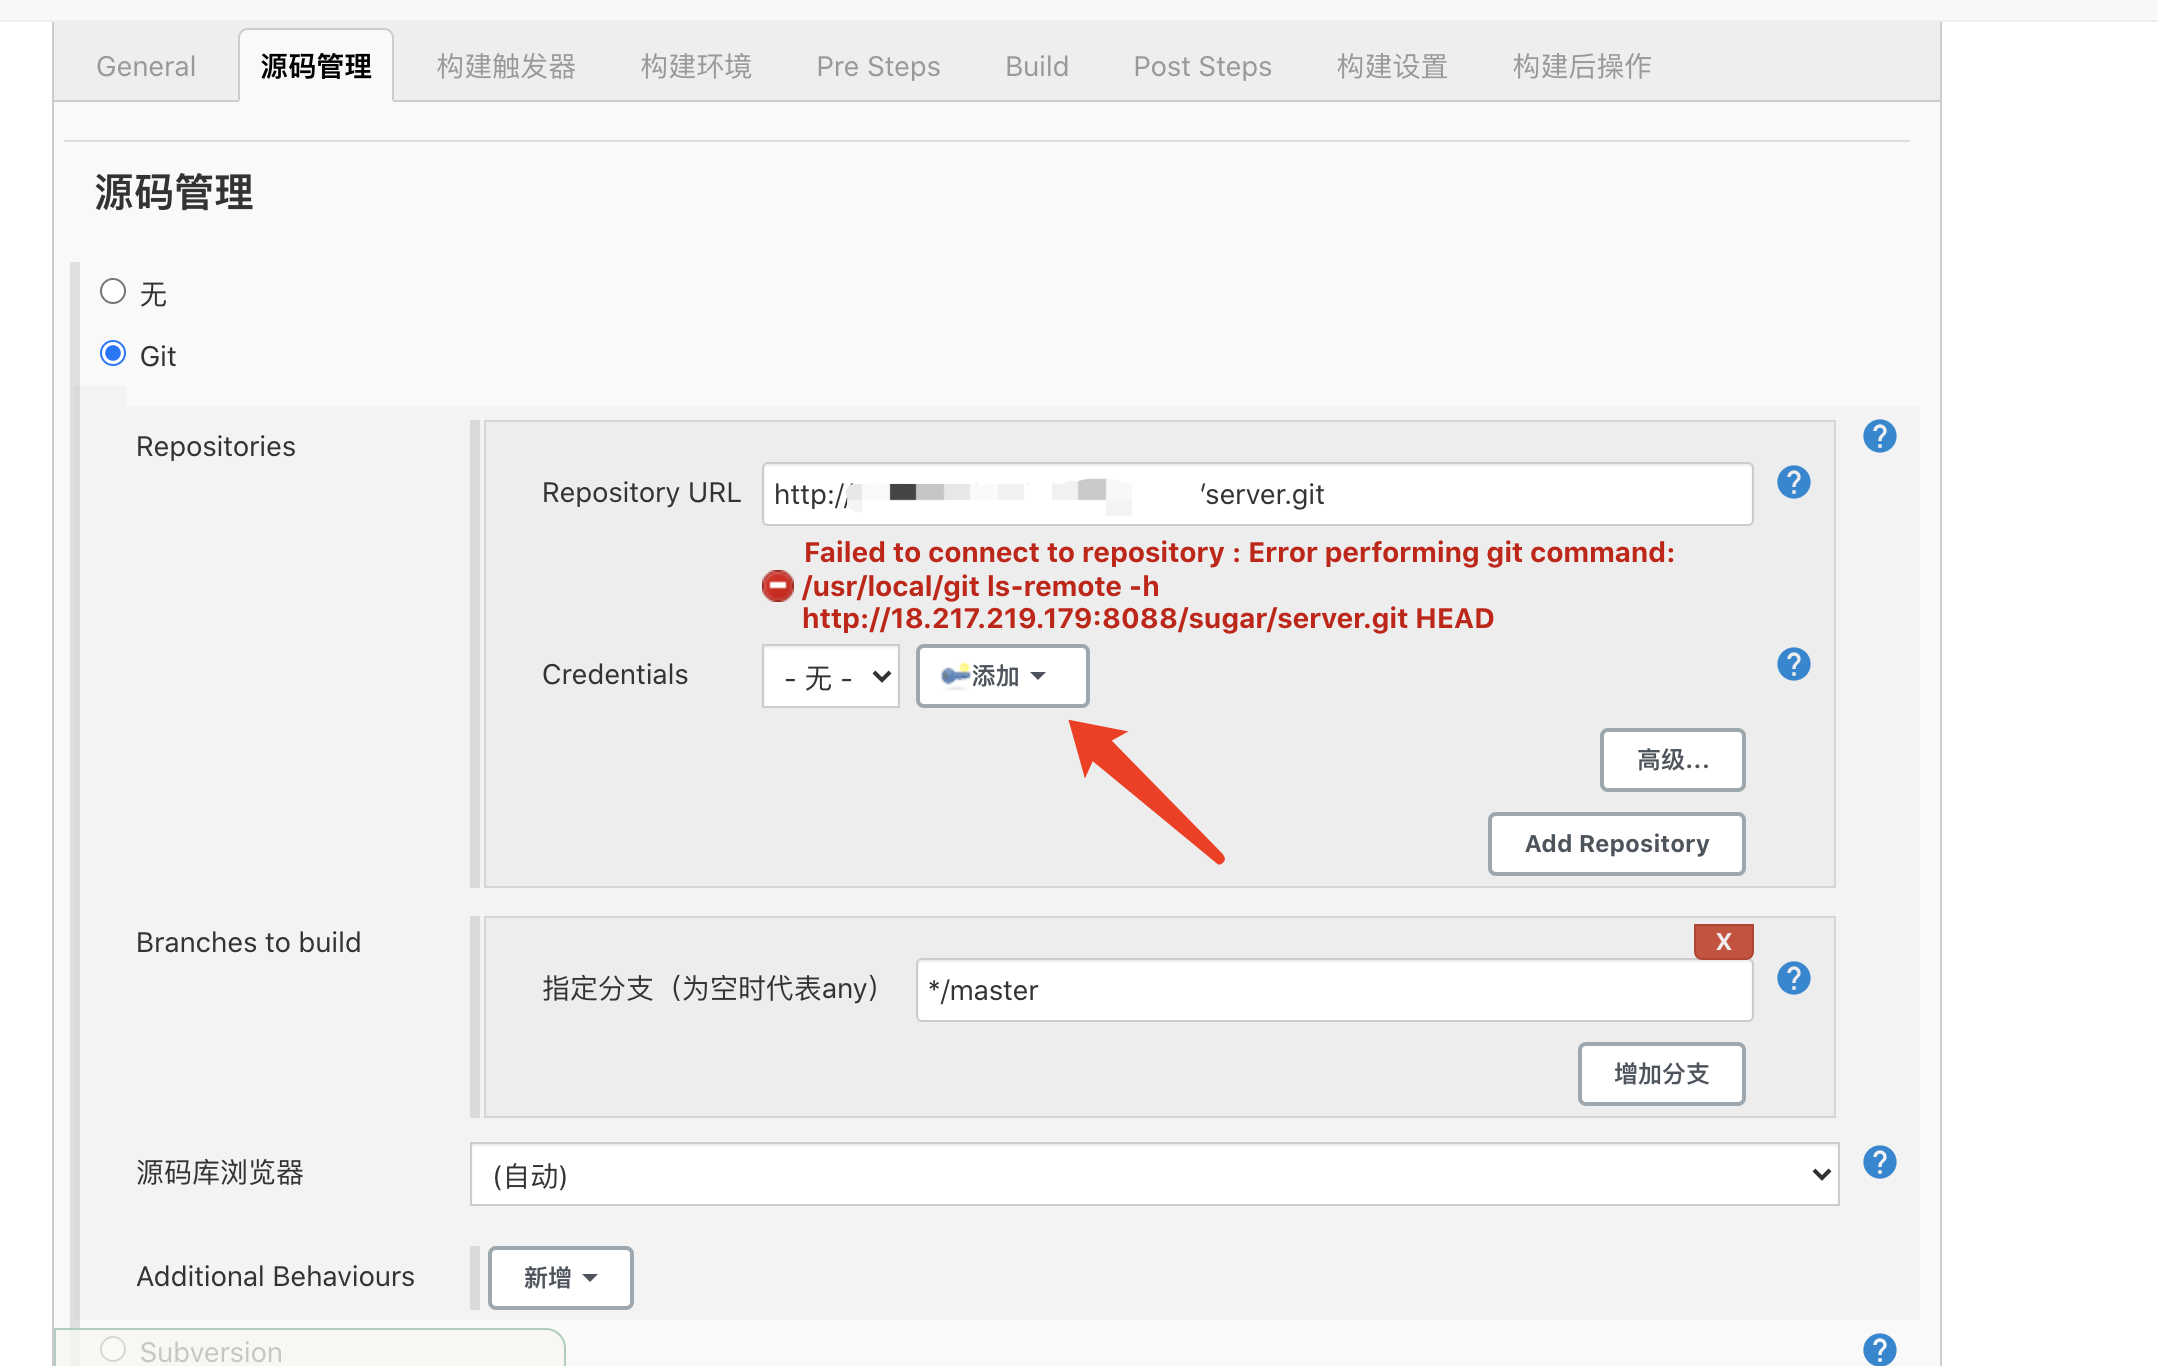Click into the */master branch input field
The width and height of the screenshot is (2158, 1366).
click(1333, 990)
